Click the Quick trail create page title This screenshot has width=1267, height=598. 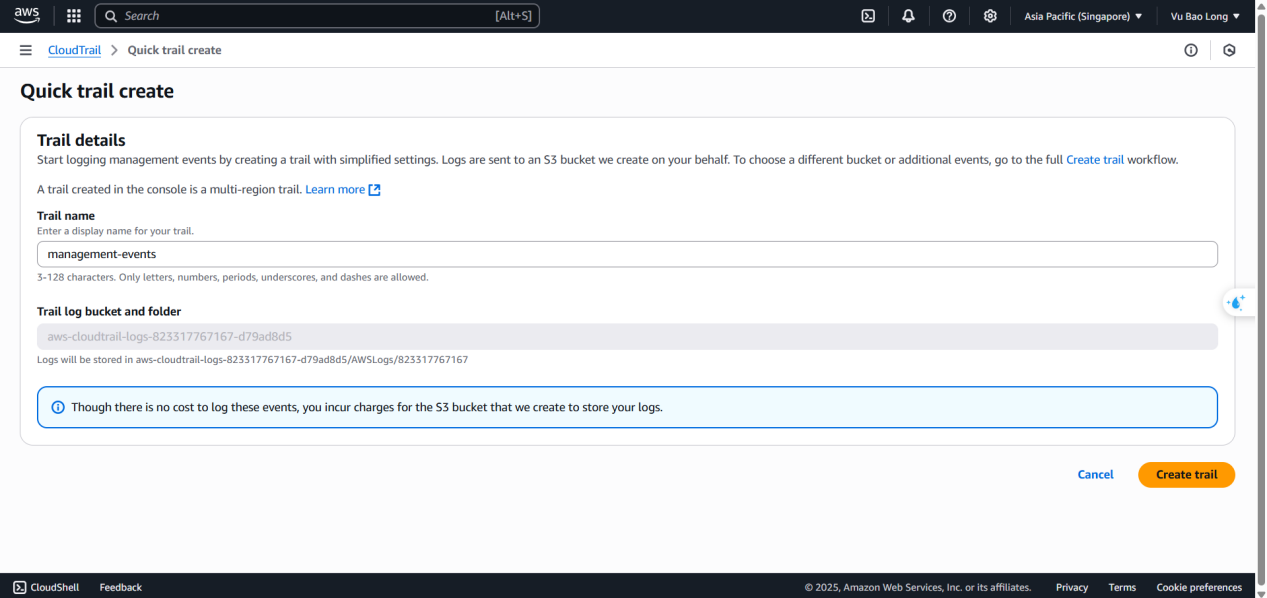coord(97,91)
